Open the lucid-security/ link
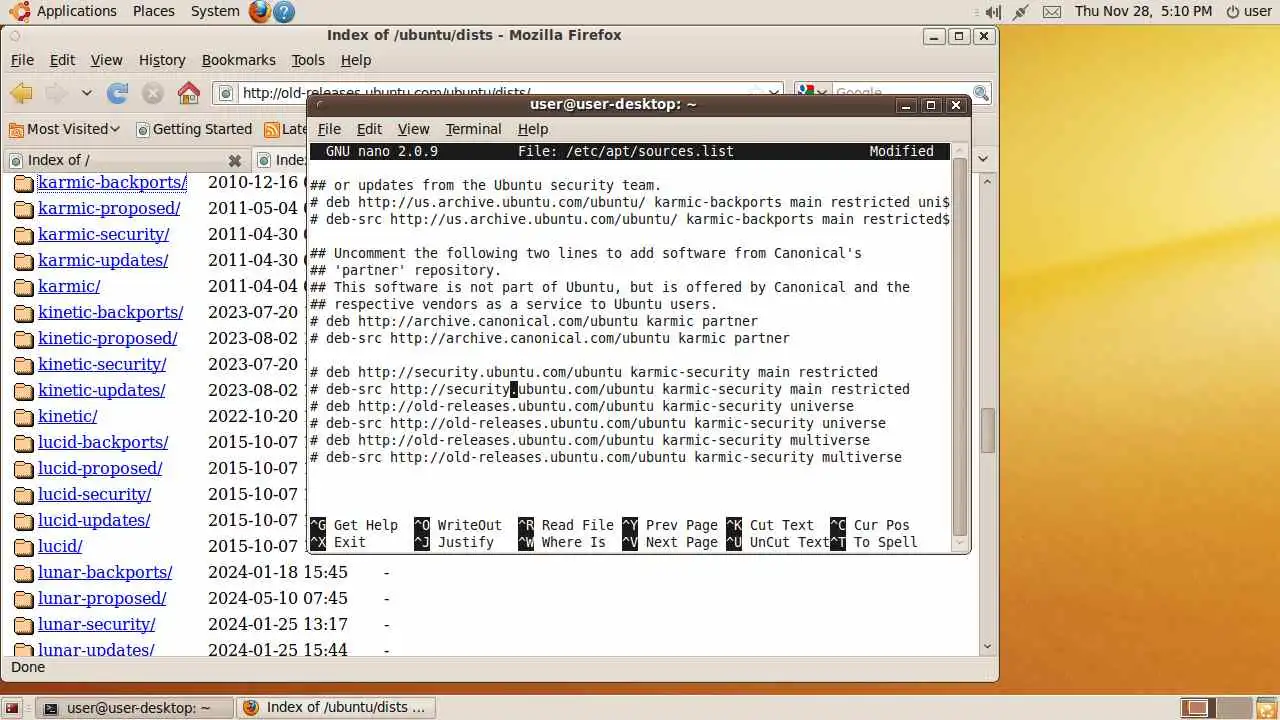Viewport: 1280px width, 720px height. (x=94, y=494)
